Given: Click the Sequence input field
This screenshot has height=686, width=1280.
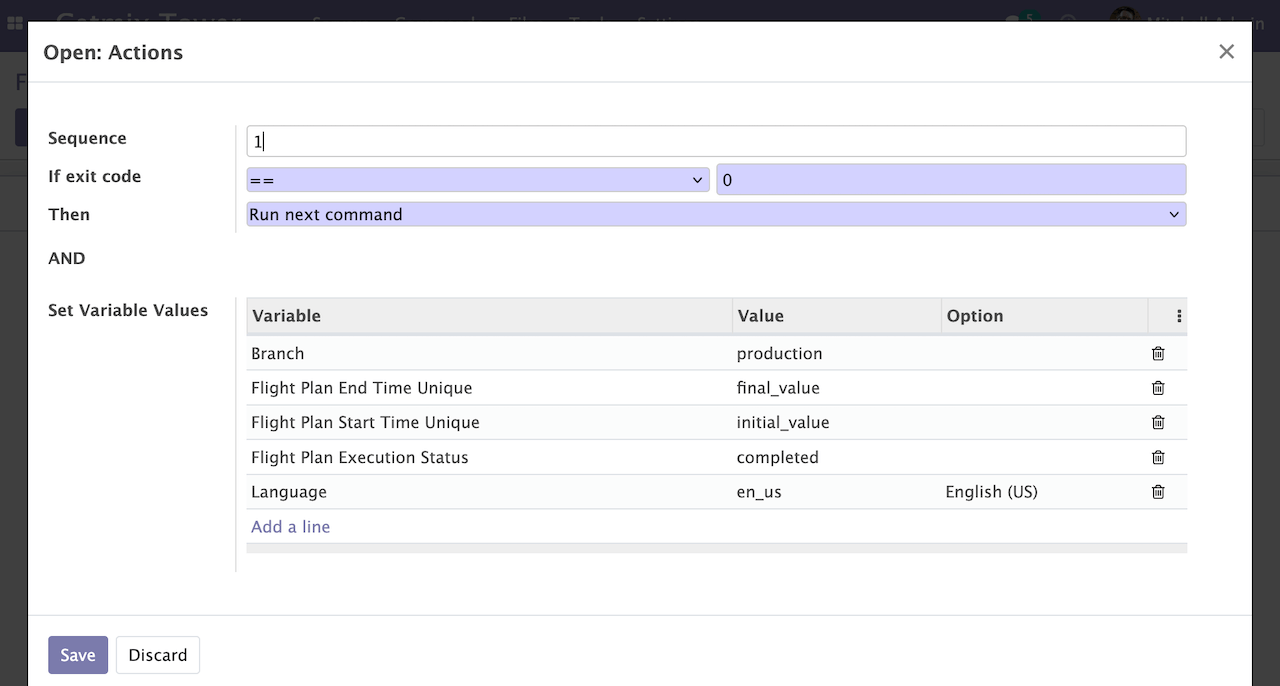Looking at the screenshot, I should pyautogui.click(x=715, y=141).
